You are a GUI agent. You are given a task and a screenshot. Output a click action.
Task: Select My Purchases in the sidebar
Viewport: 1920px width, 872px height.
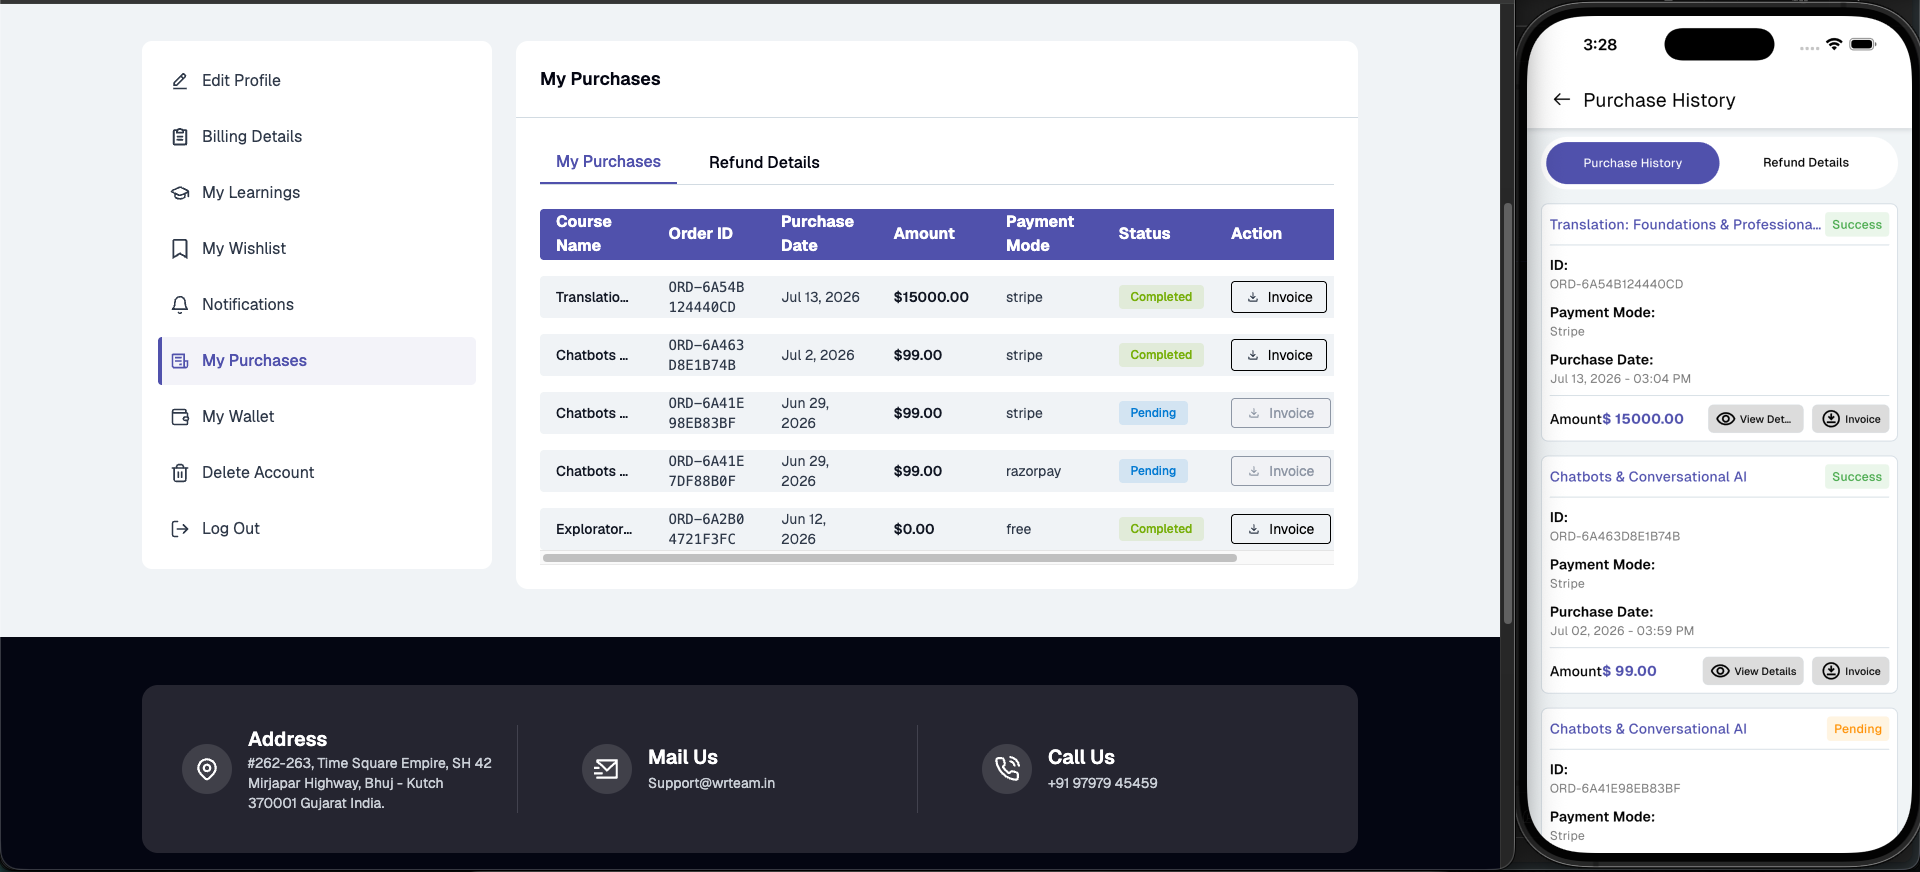coord(317,361)
